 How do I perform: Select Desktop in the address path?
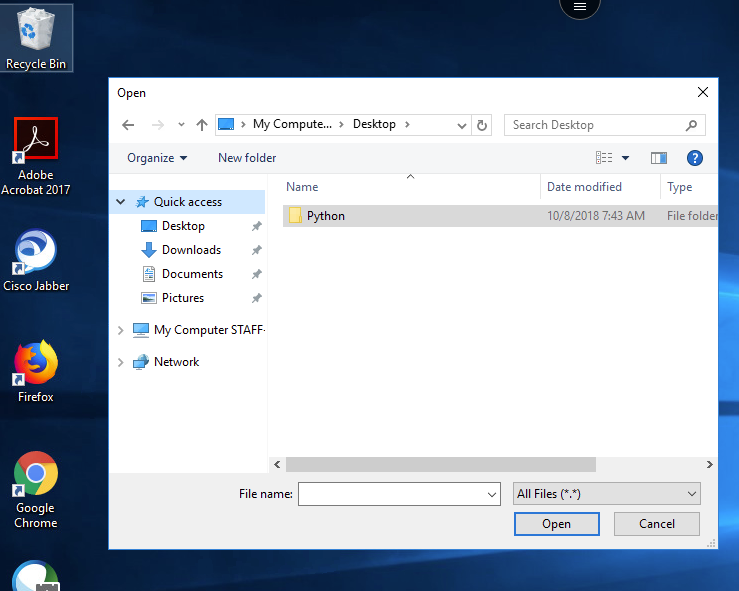click(374, 124)
